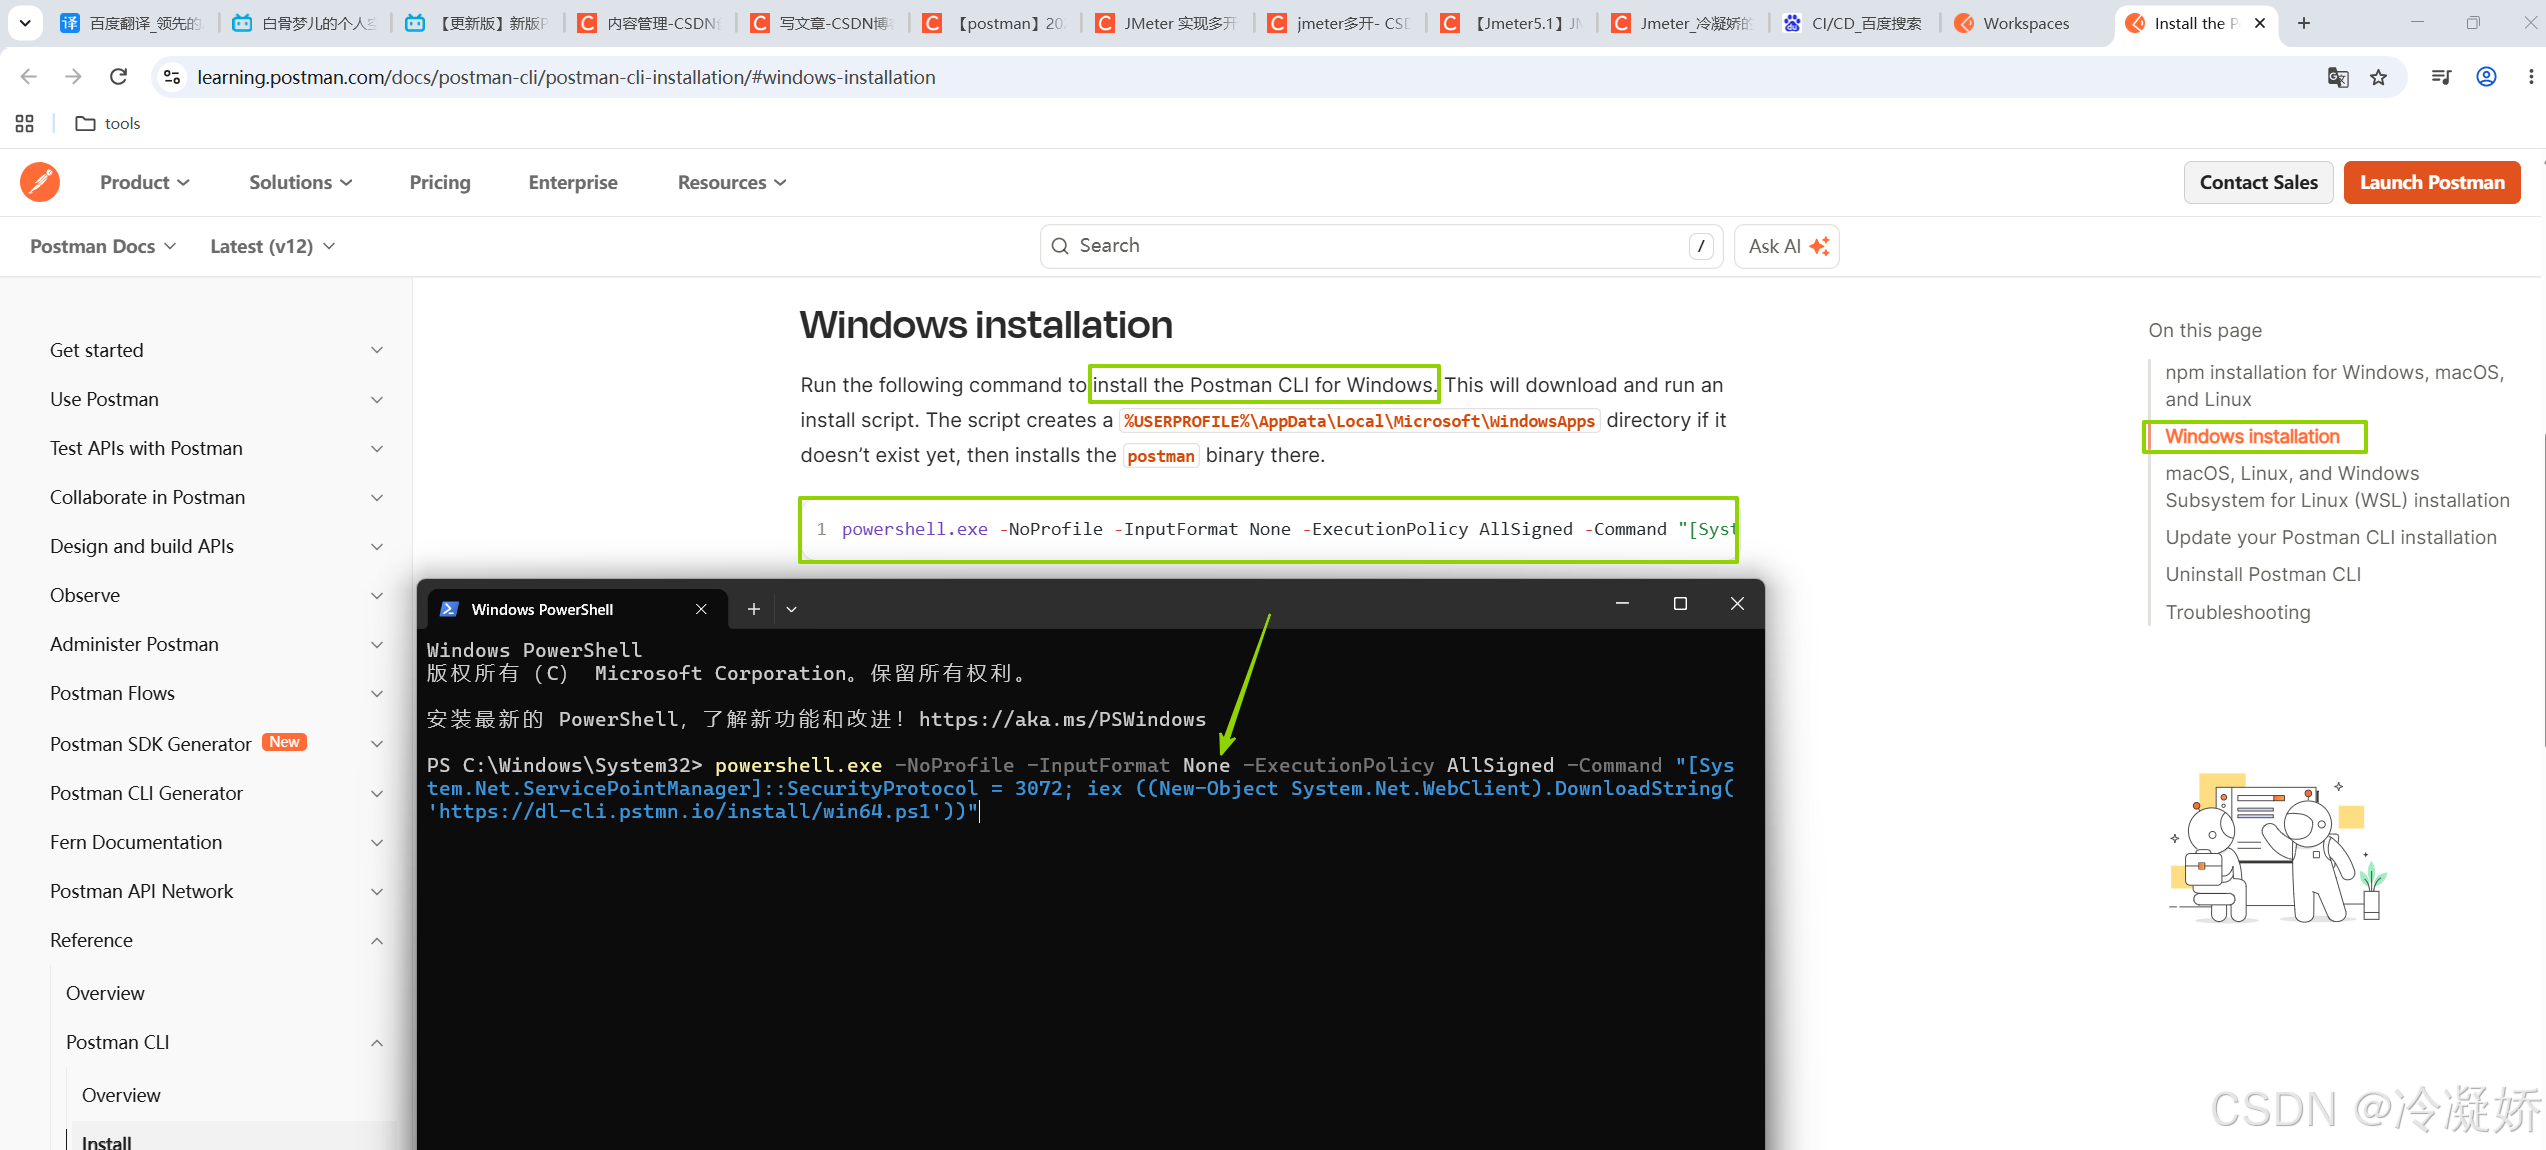
Task: Expand Use Postman section
Action: pos(217,399)
